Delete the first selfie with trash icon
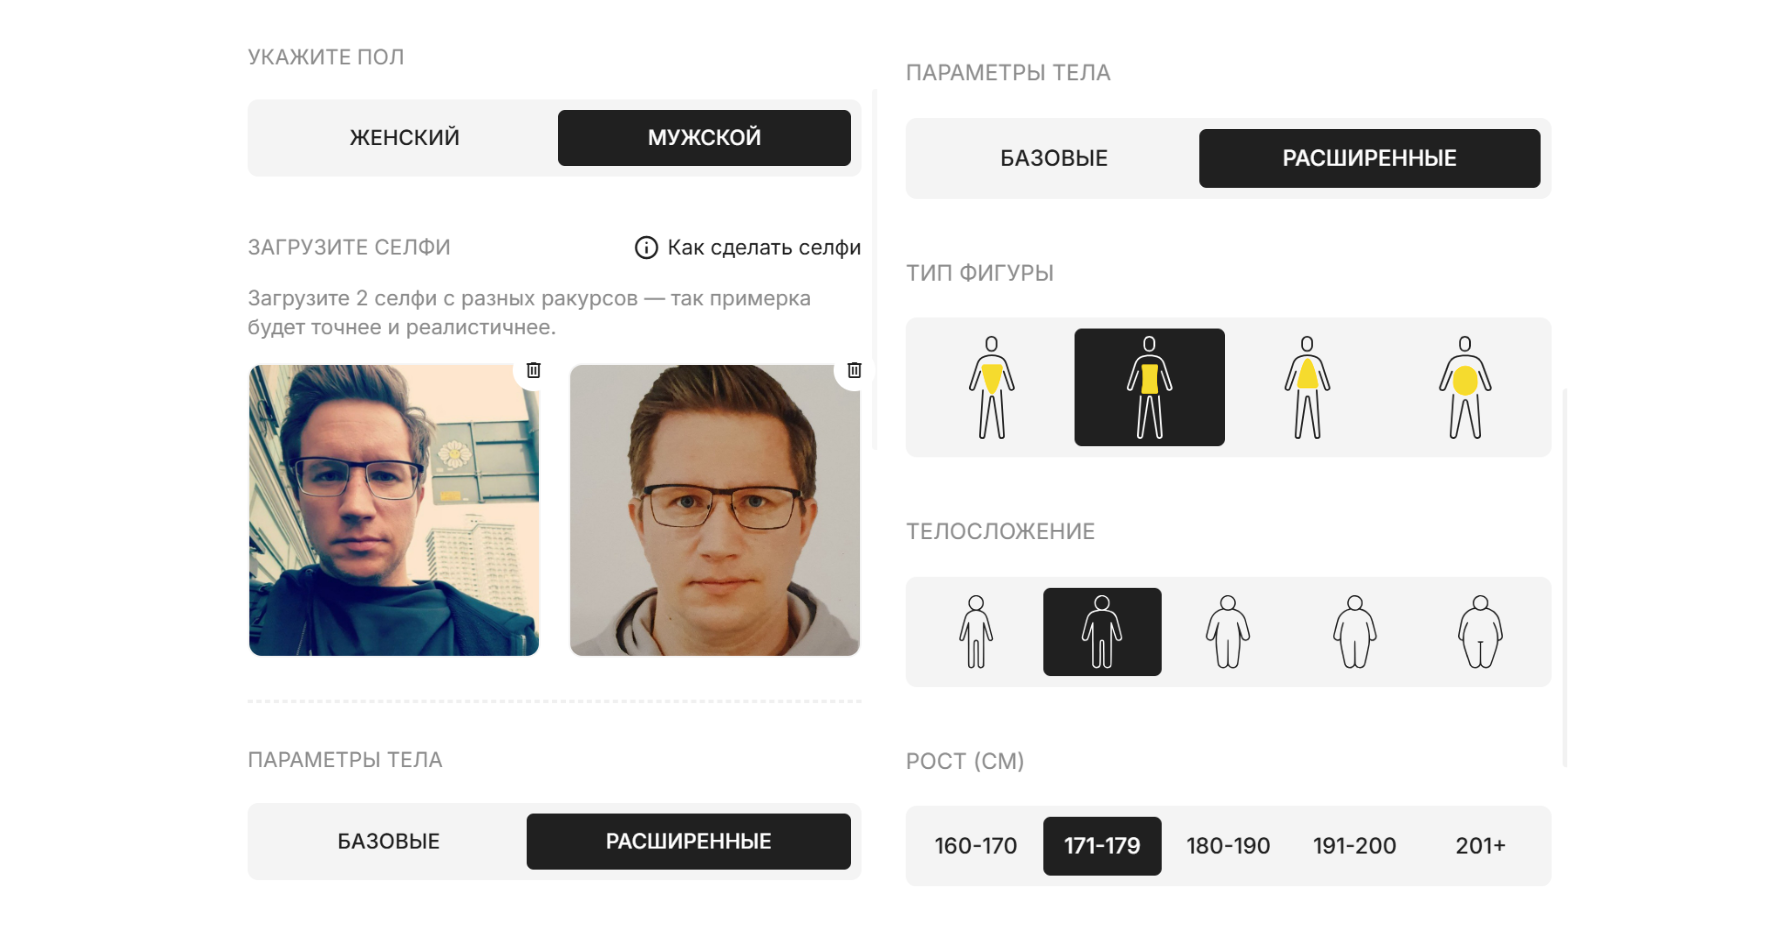 tap(533, 370)
